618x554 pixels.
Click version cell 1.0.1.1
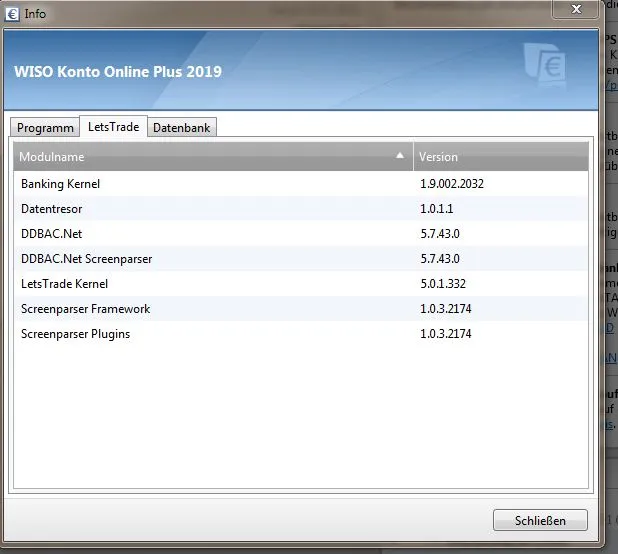pyautogui.click(x=436, y=209)
